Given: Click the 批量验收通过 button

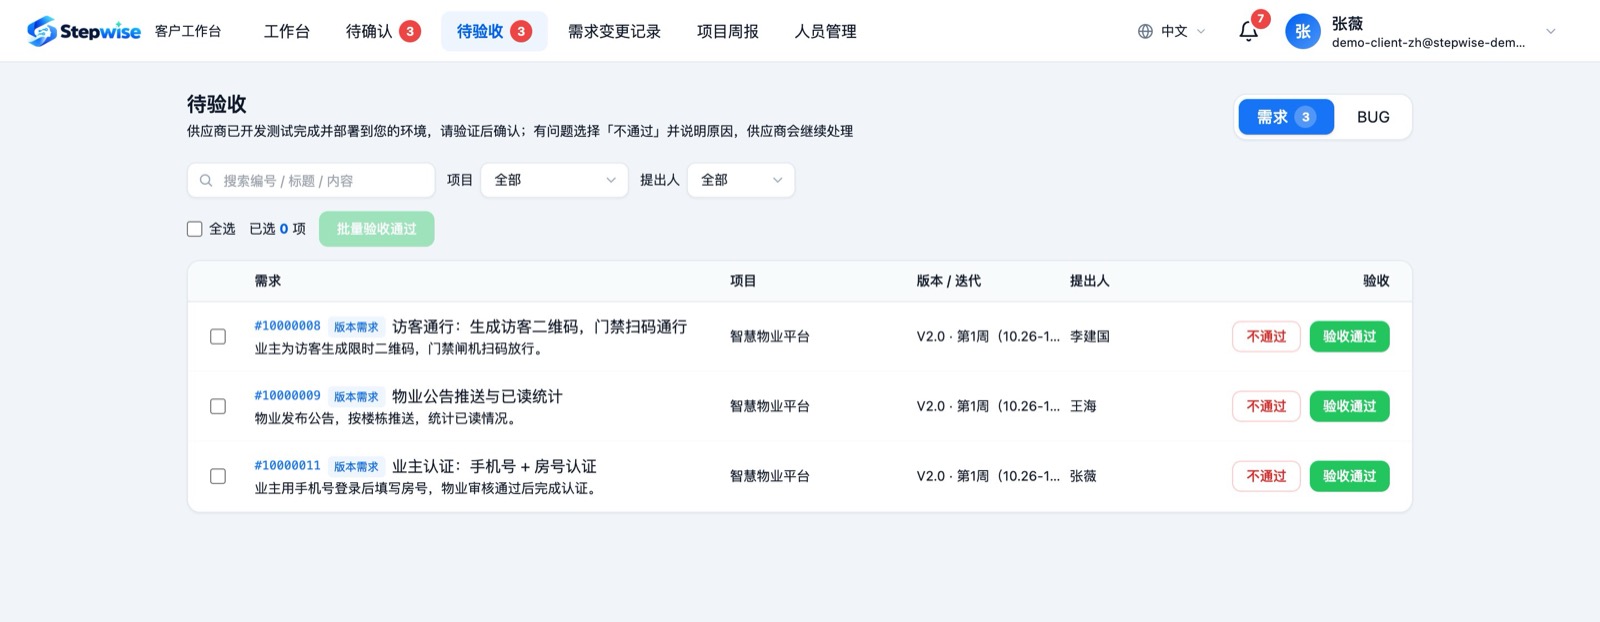Looking at the screenshot, I should (x=377, y=229).
